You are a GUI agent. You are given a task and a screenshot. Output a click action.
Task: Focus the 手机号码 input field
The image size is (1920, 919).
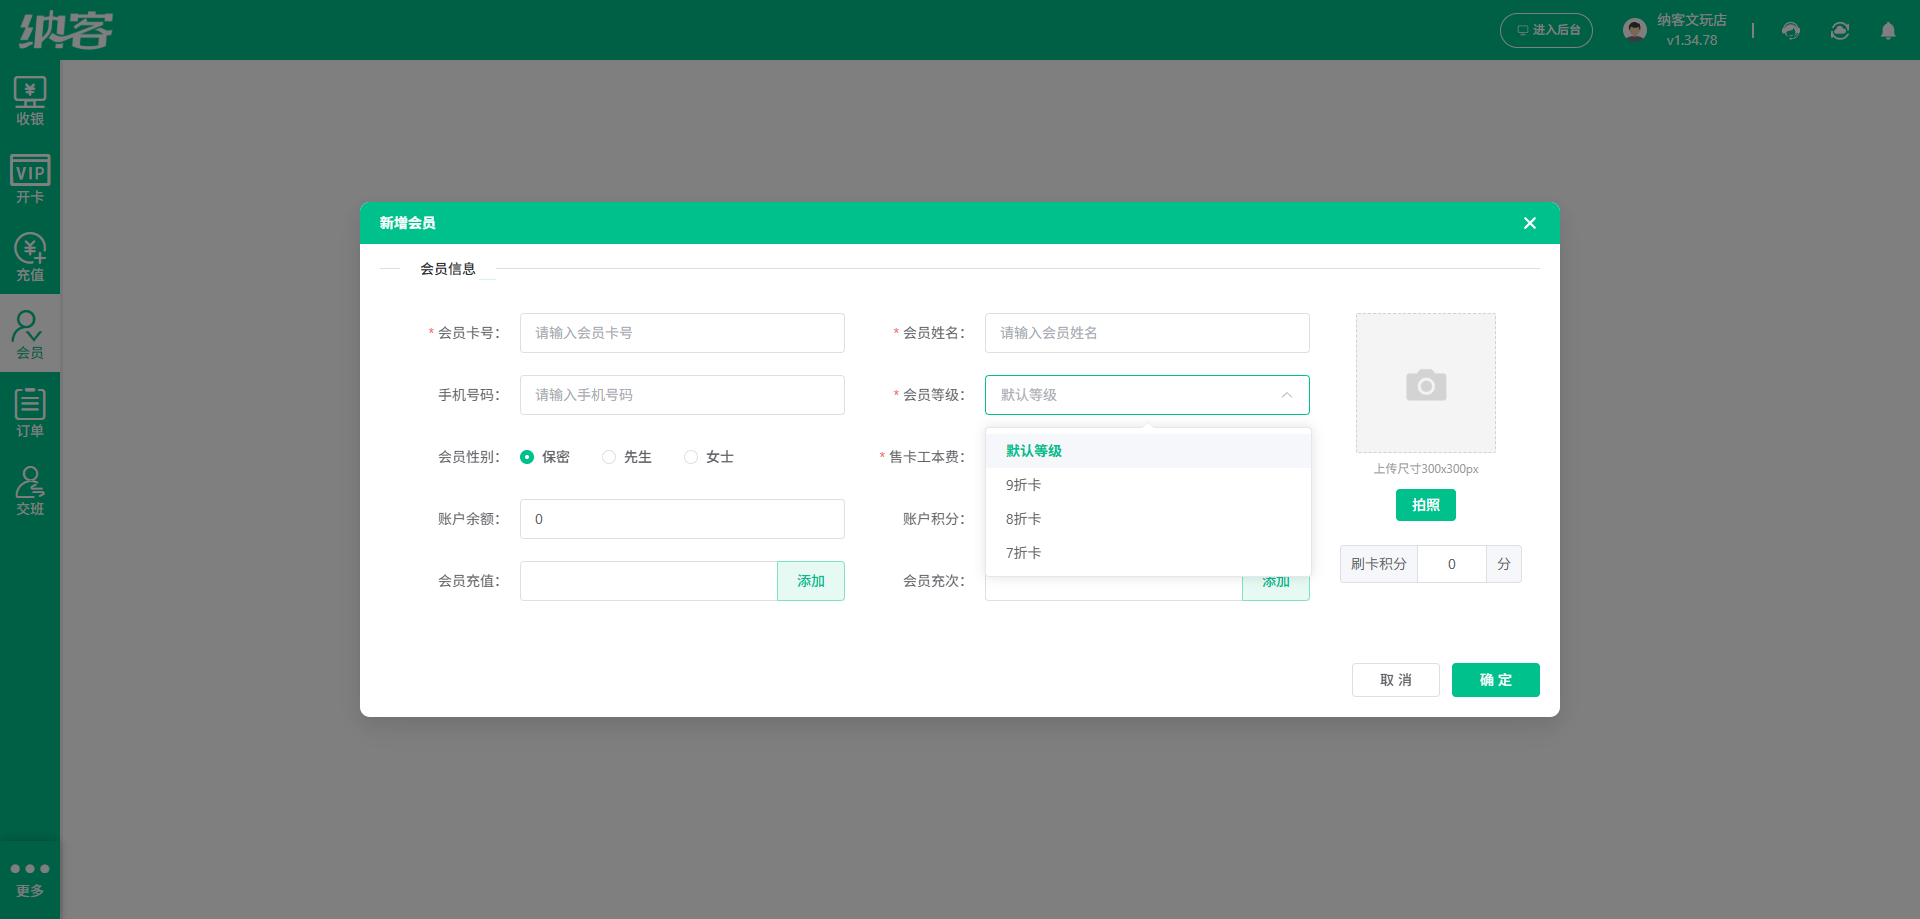tap(682, 395)
